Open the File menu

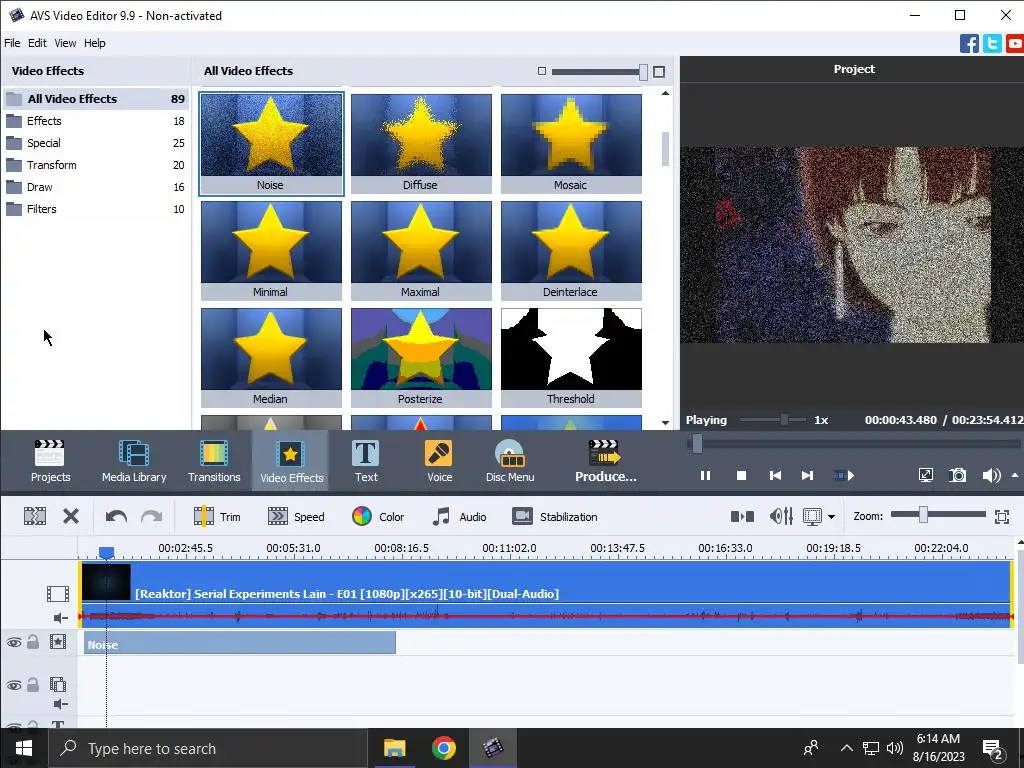12,43
